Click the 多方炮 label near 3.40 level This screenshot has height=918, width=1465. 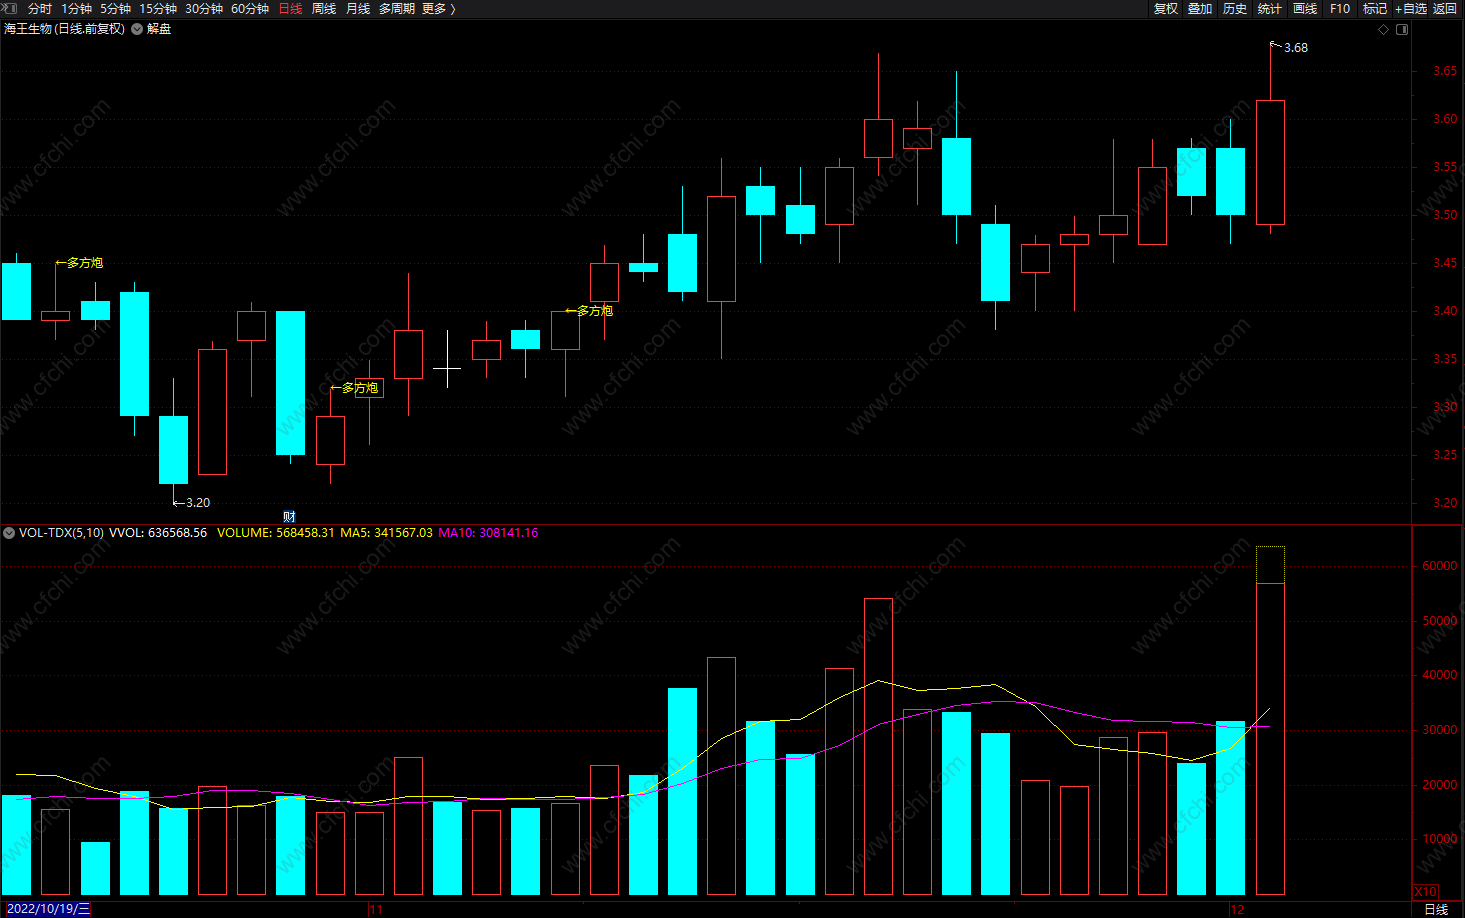coord(589,311)
